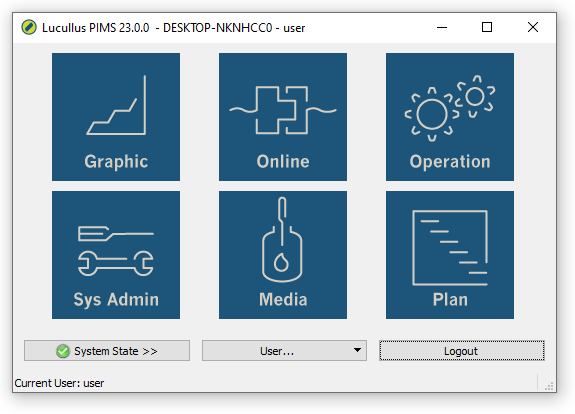Open the Plan schedule tile
Viewport: 575px width, 414px height.
pyautogui.click(x=450, y=255)
